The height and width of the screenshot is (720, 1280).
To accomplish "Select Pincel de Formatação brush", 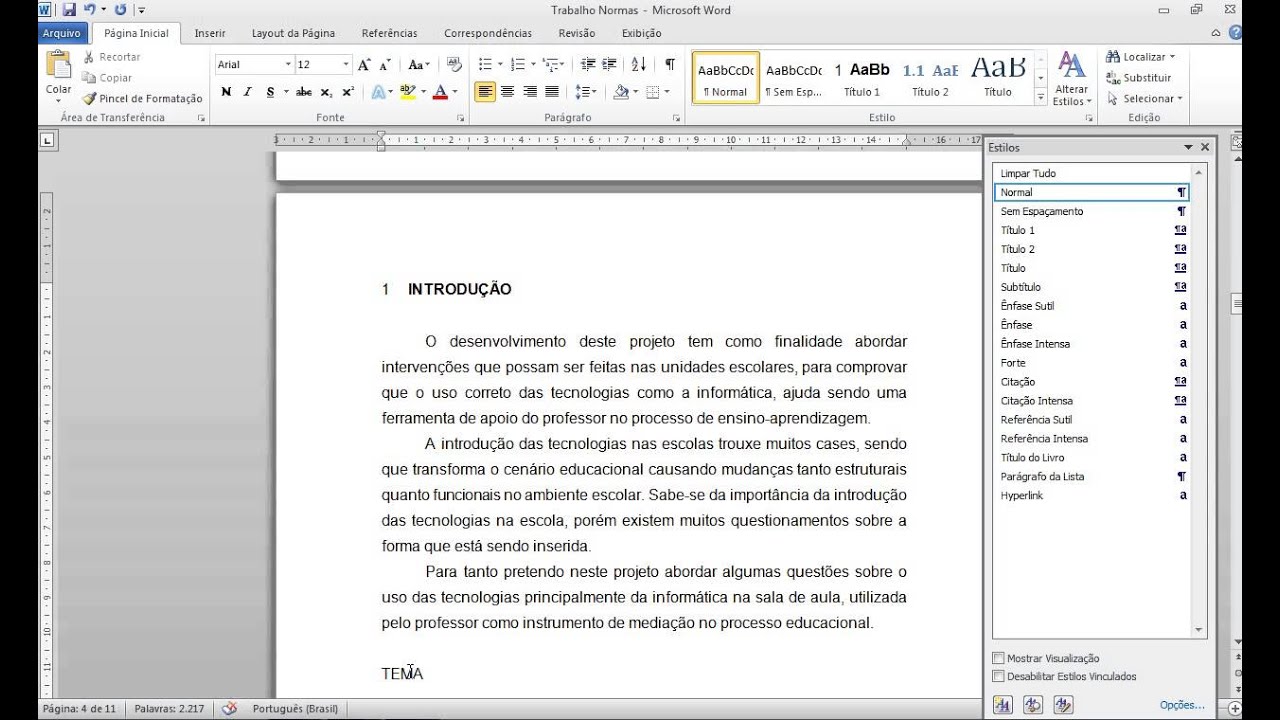I will (89, 99).
